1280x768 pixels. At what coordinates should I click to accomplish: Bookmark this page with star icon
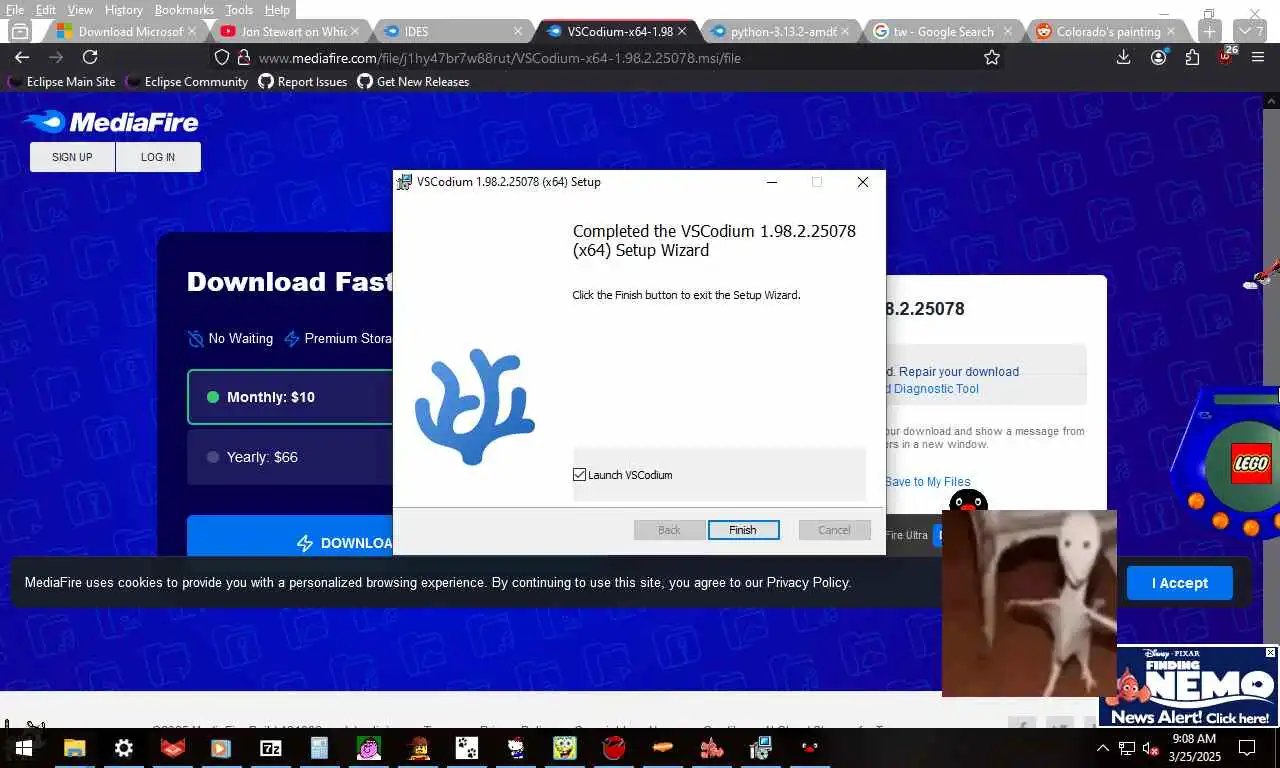point(992,58)
